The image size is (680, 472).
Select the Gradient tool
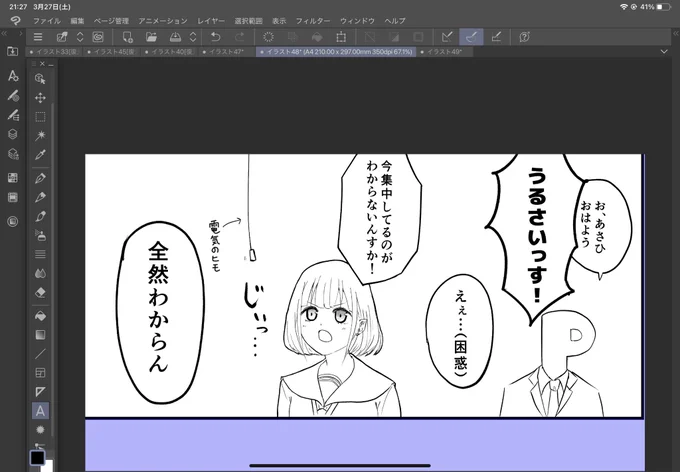pyautogui.click(x=40, y=335)
